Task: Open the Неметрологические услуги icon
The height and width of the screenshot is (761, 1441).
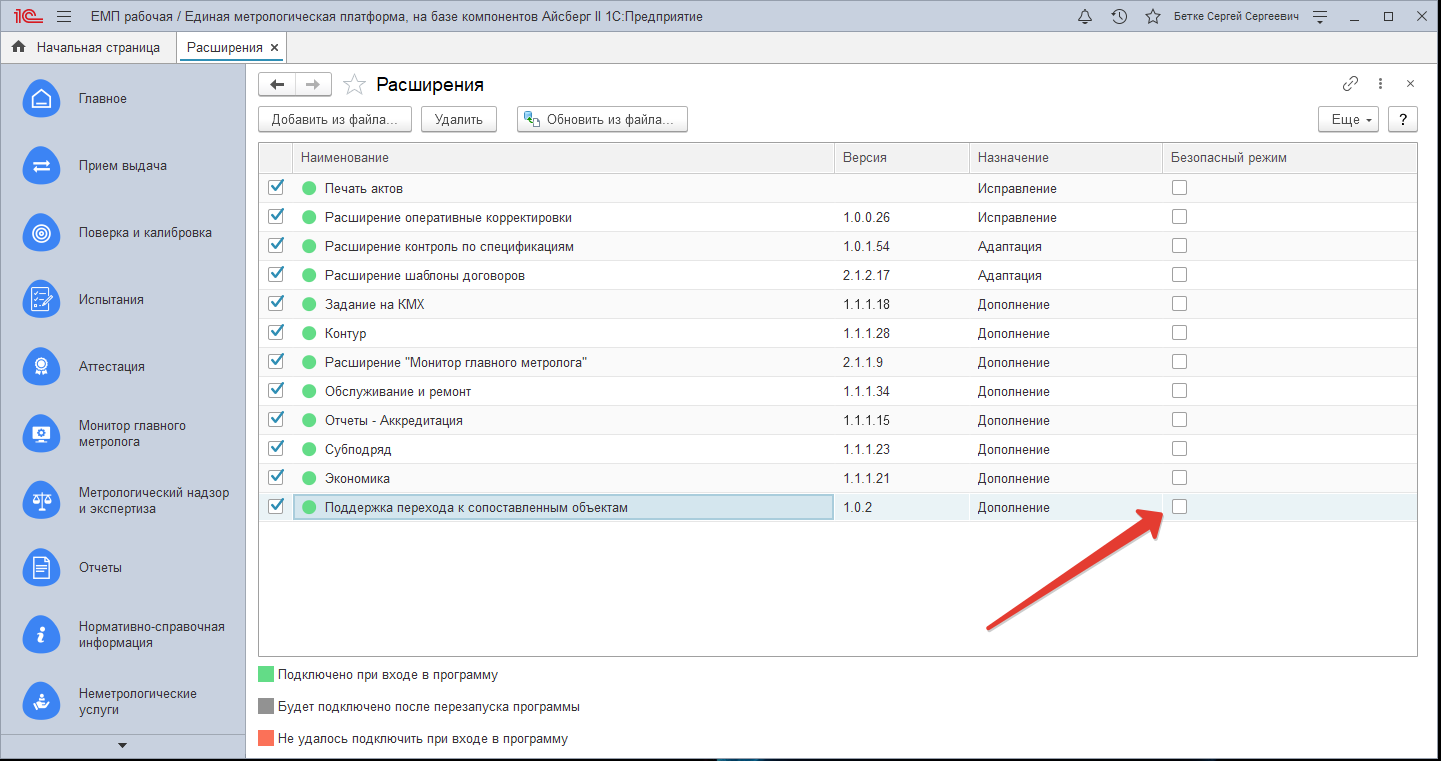Action: tap(41, 701)
